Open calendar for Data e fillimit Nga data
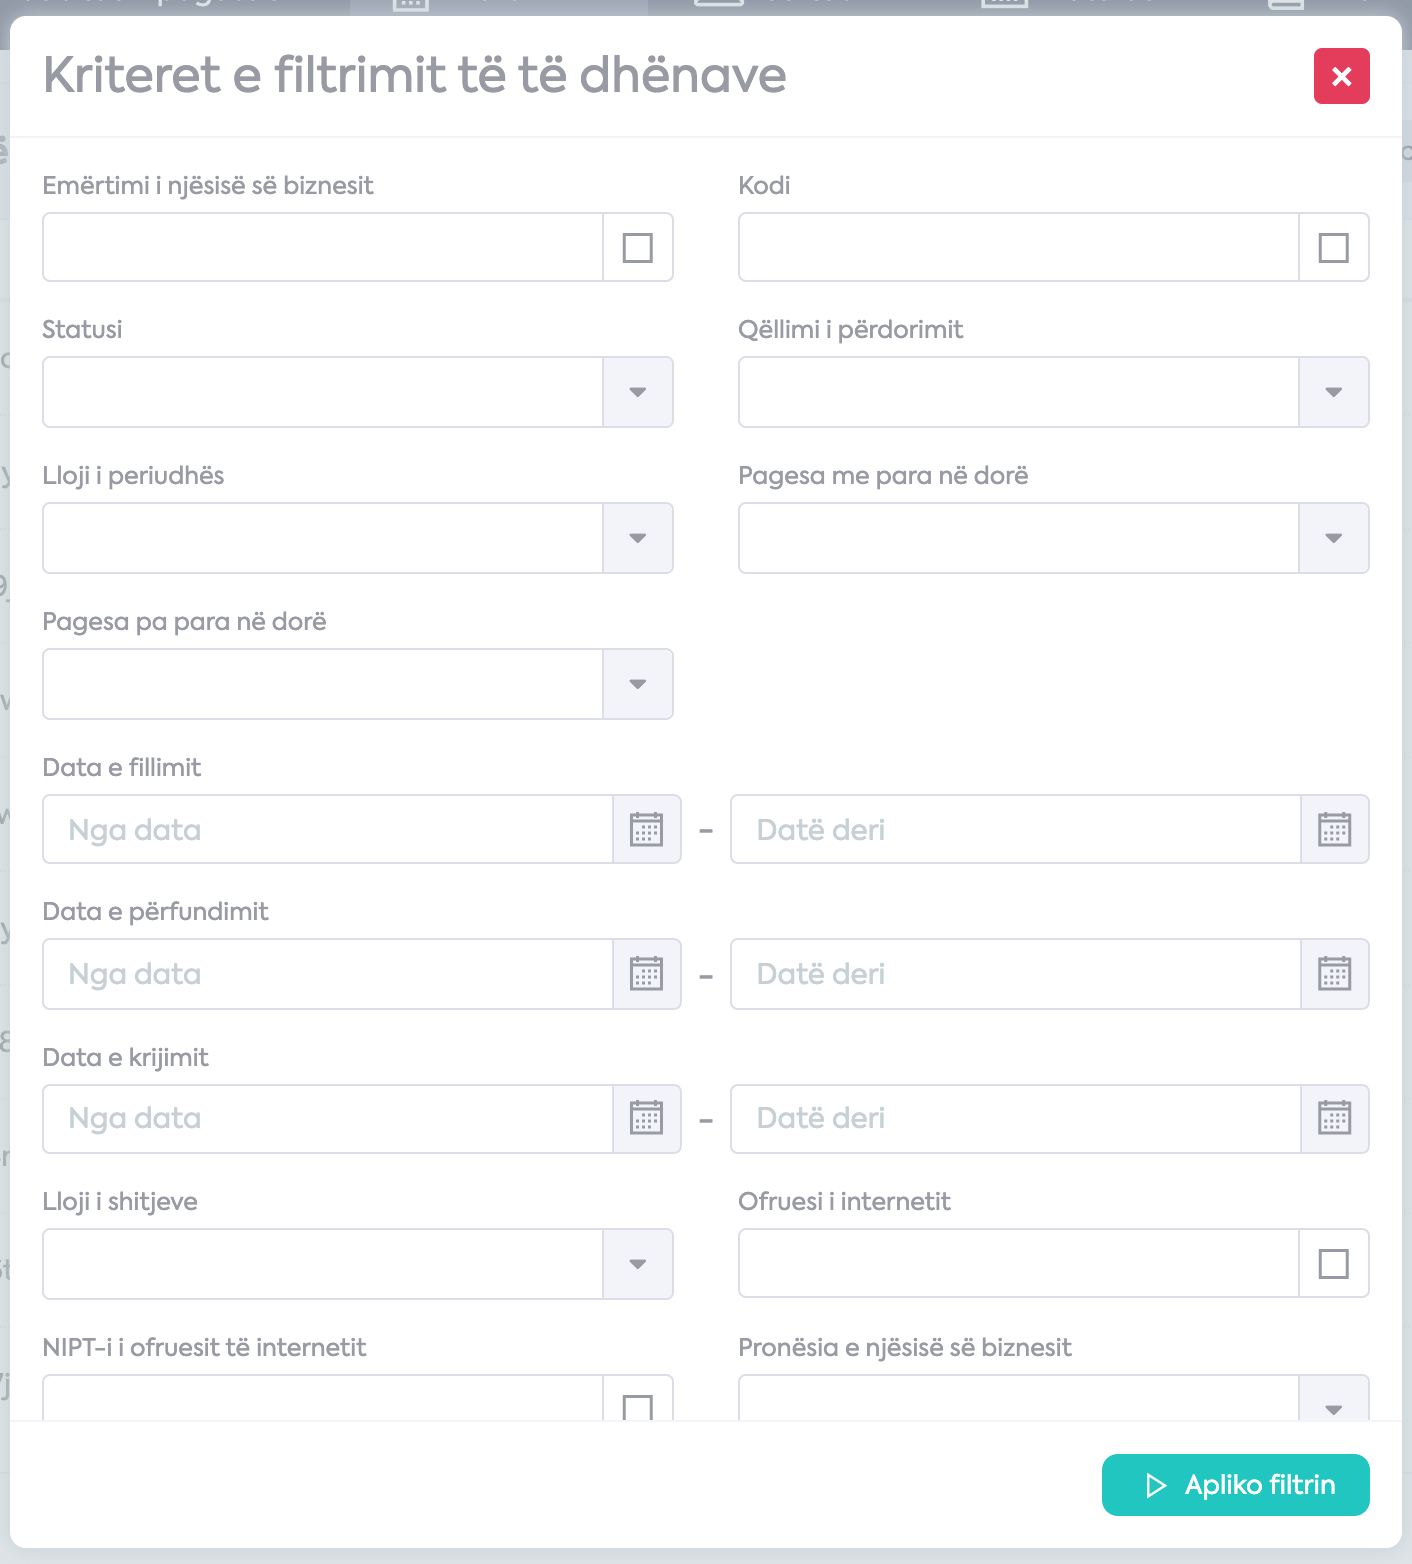1412x1564 pixels. [x=647, y=829]
